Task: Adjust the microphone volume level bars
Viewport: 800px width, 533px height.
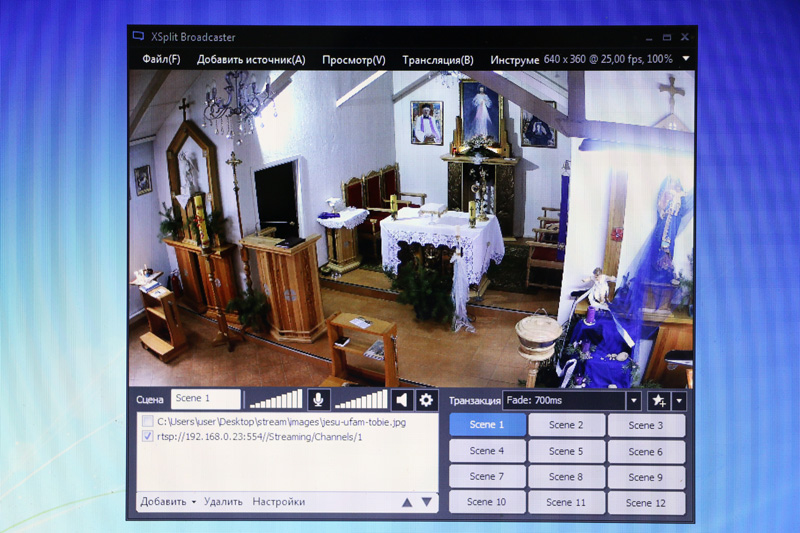Action: click(x=275, y=400)
